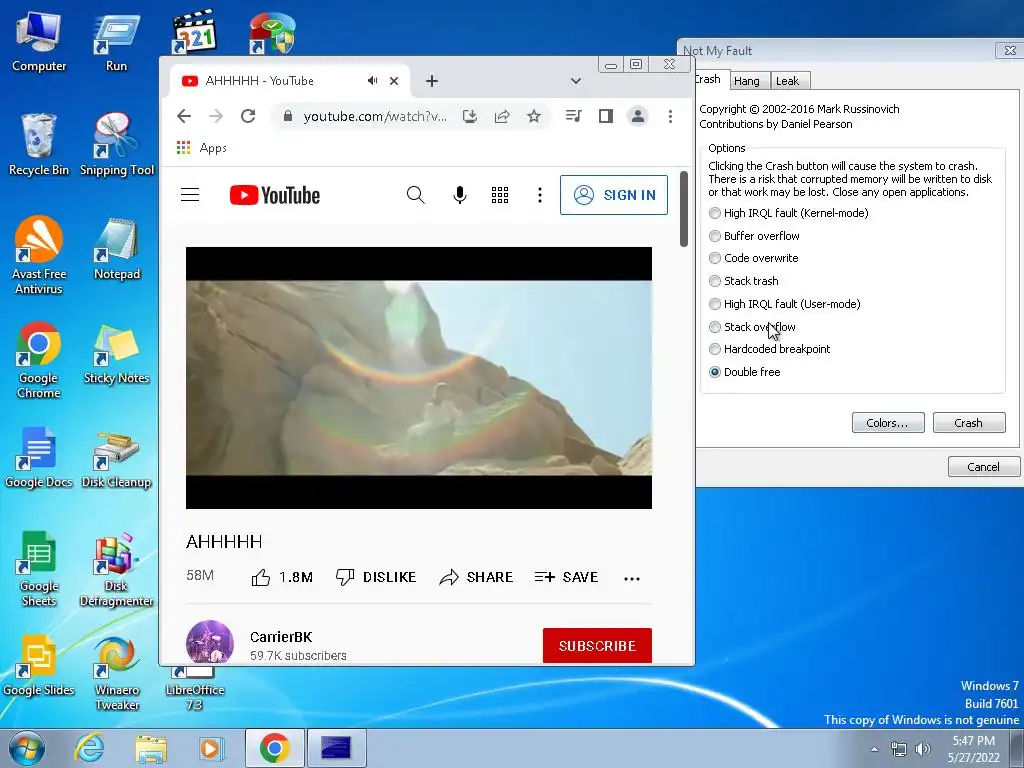Select High IRQL fault (Kernel-mode) option

tap(788, 213)
